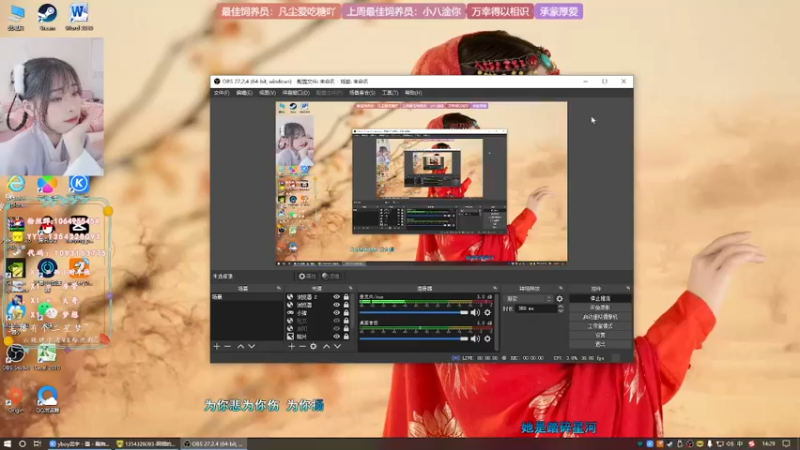Add a new scene with plus icon
This screenshot has height=450, width=800.
216,346
